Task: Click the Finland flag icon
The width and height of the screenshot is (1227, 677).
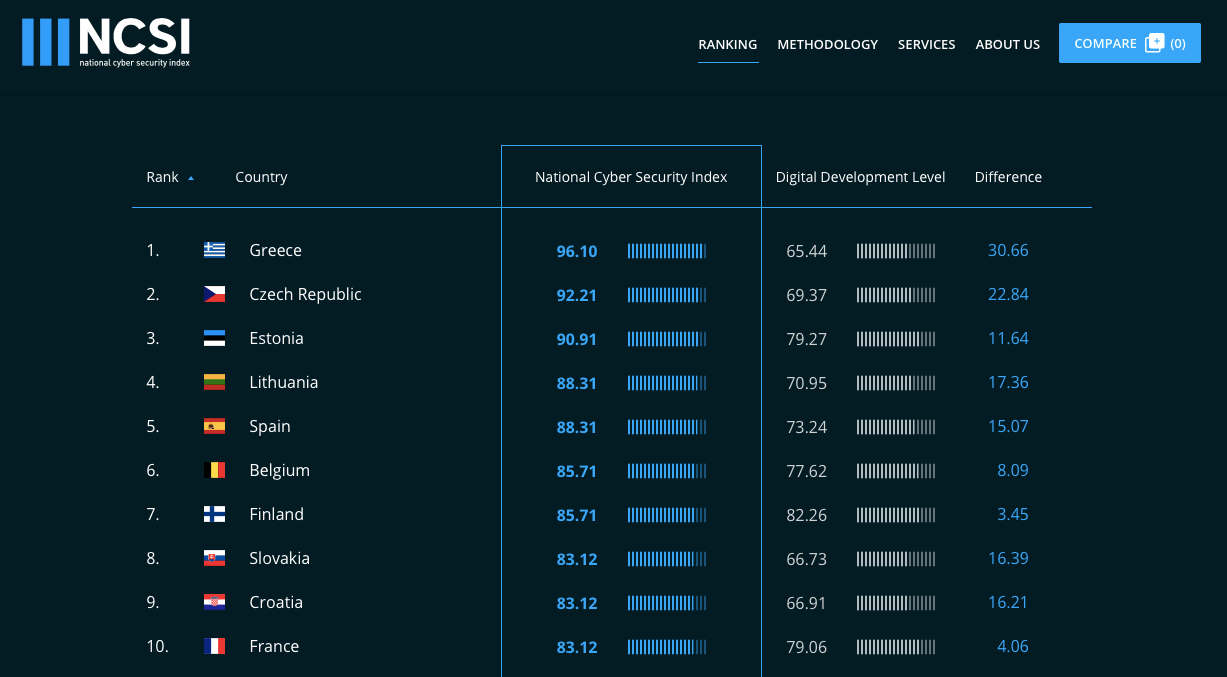Action: 214,514
